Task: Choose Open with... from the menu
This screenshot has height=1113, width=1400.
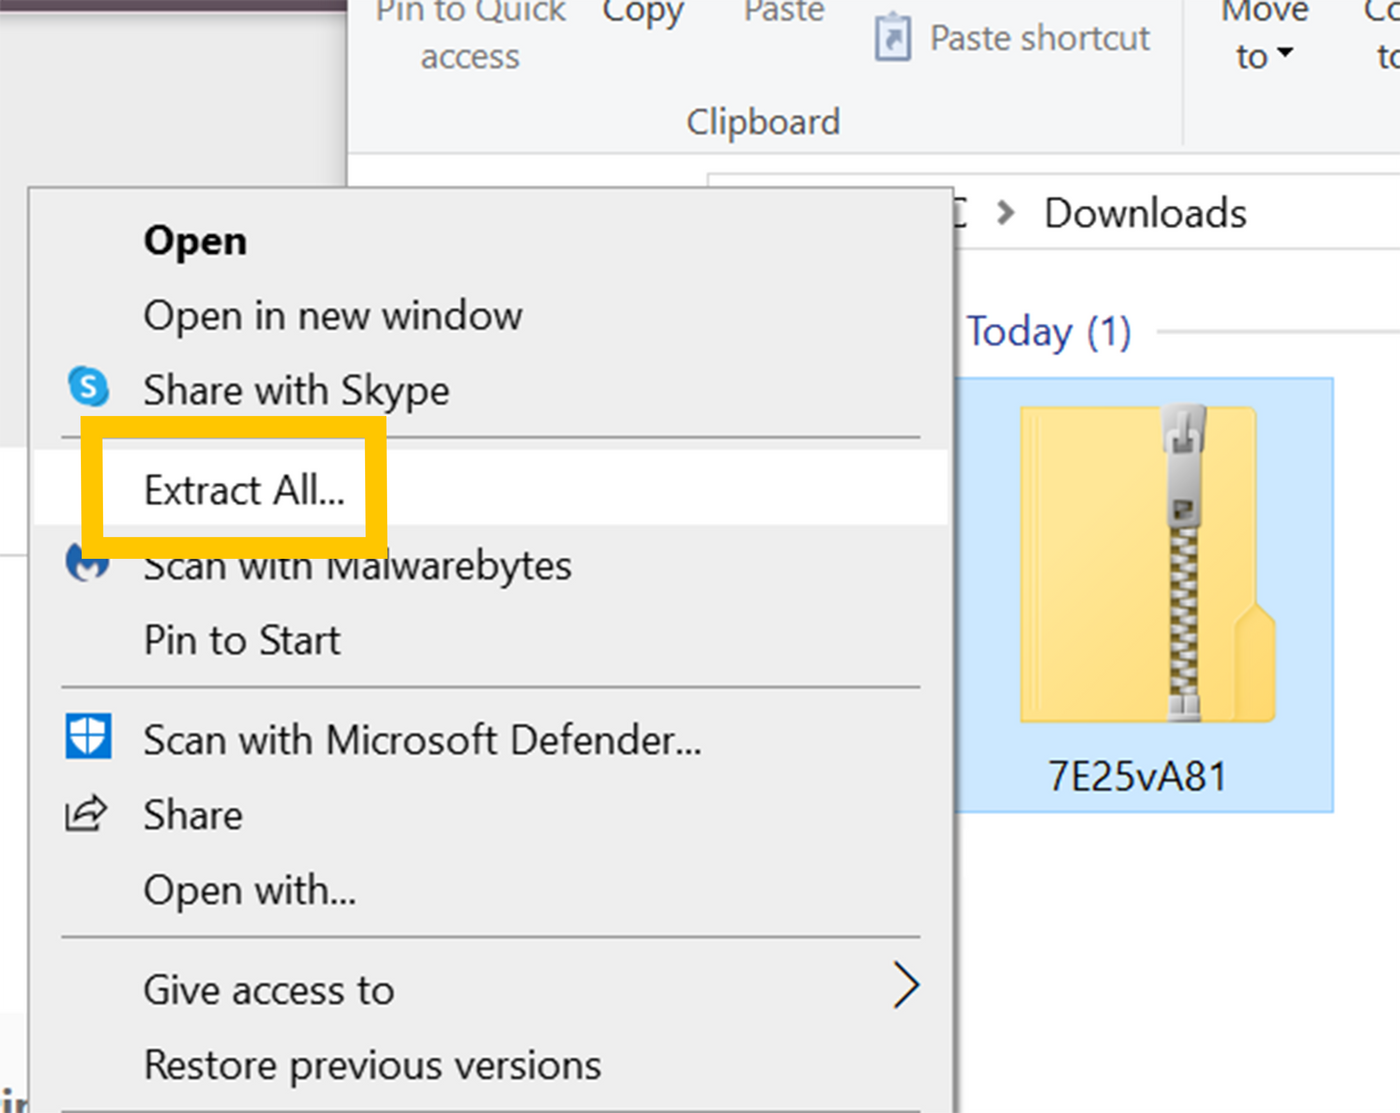Action: (x=249, y=890)
